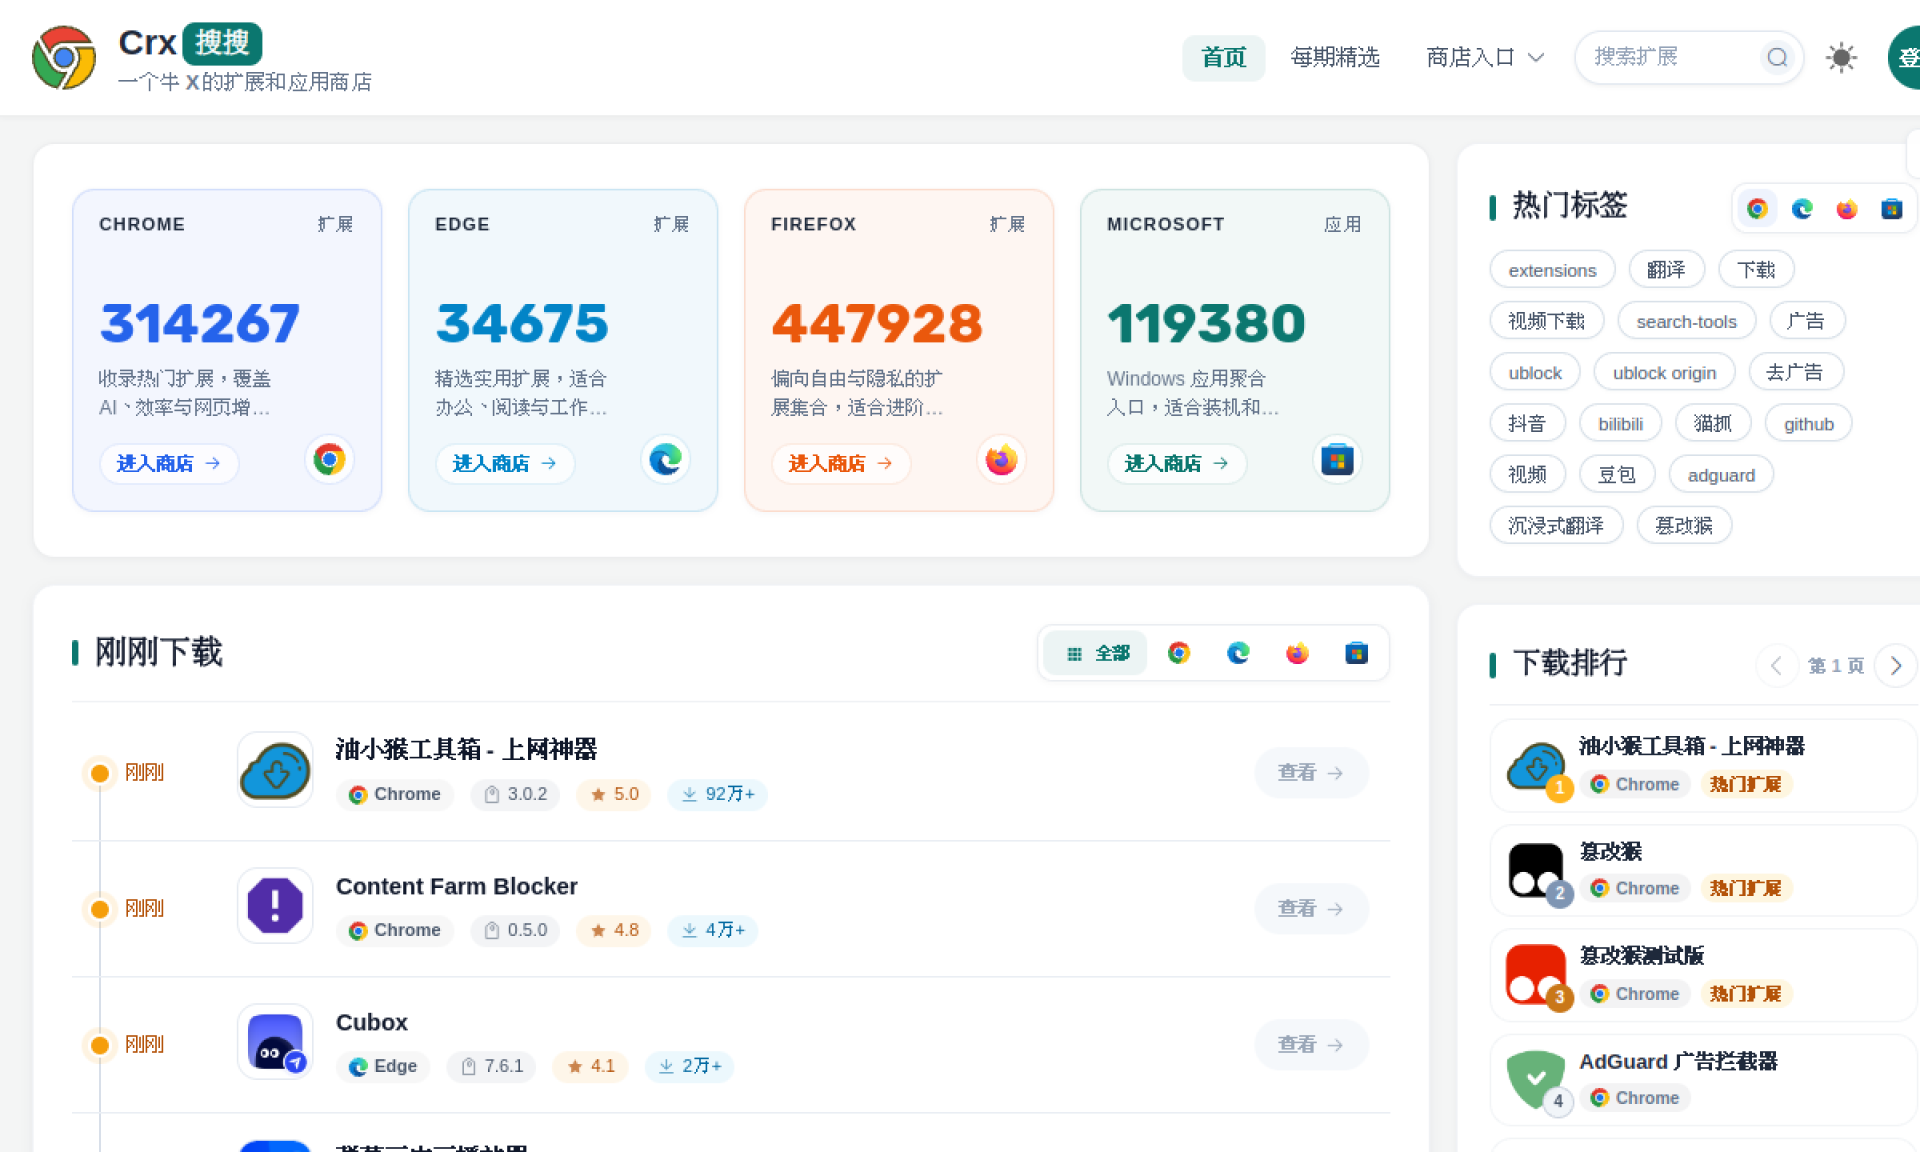Toggle the sun light/dark theme icon
The width and height of the screenshot is (1920, 1152).
point(1841,57)
